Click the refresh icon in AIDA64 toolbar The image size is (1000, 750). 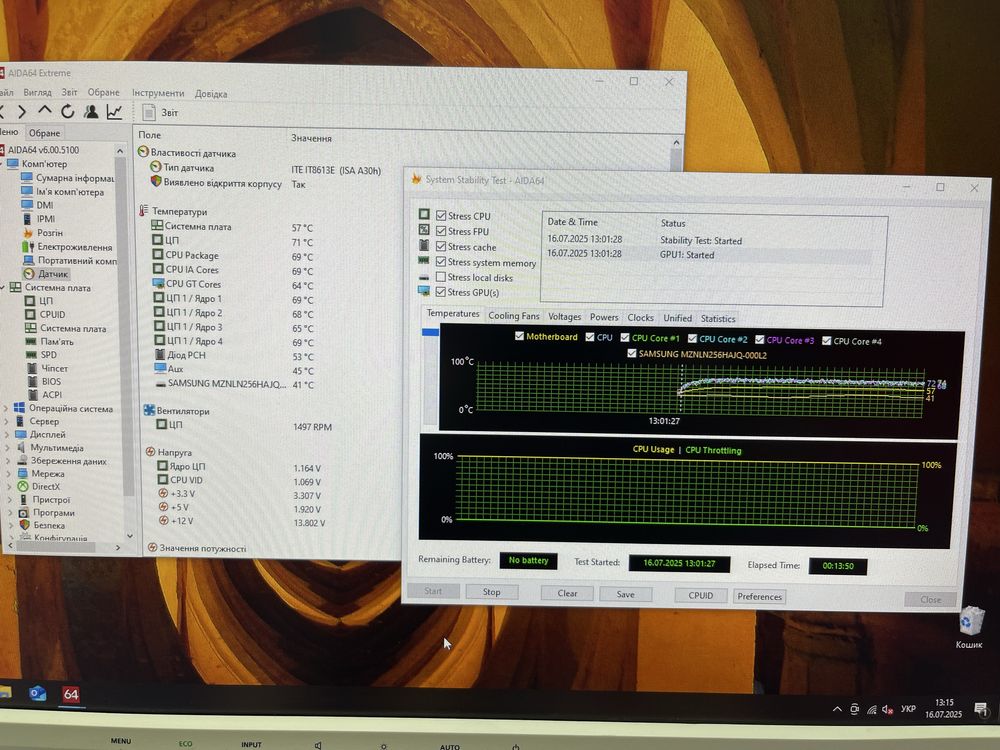(x=68, y=112)
